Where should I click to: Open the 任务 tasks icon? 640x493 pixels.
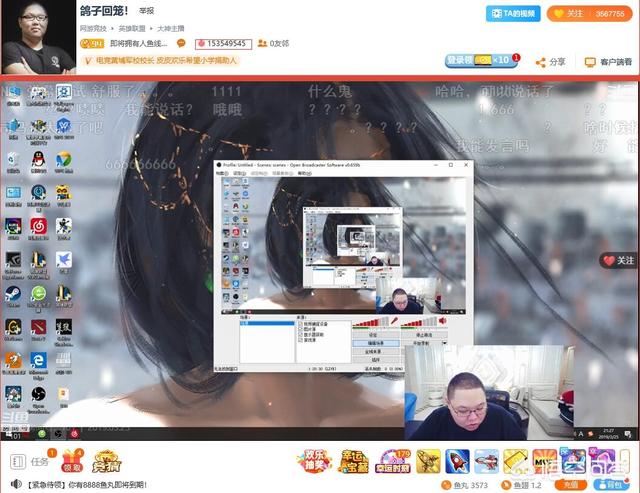click(x=28, y=461)
